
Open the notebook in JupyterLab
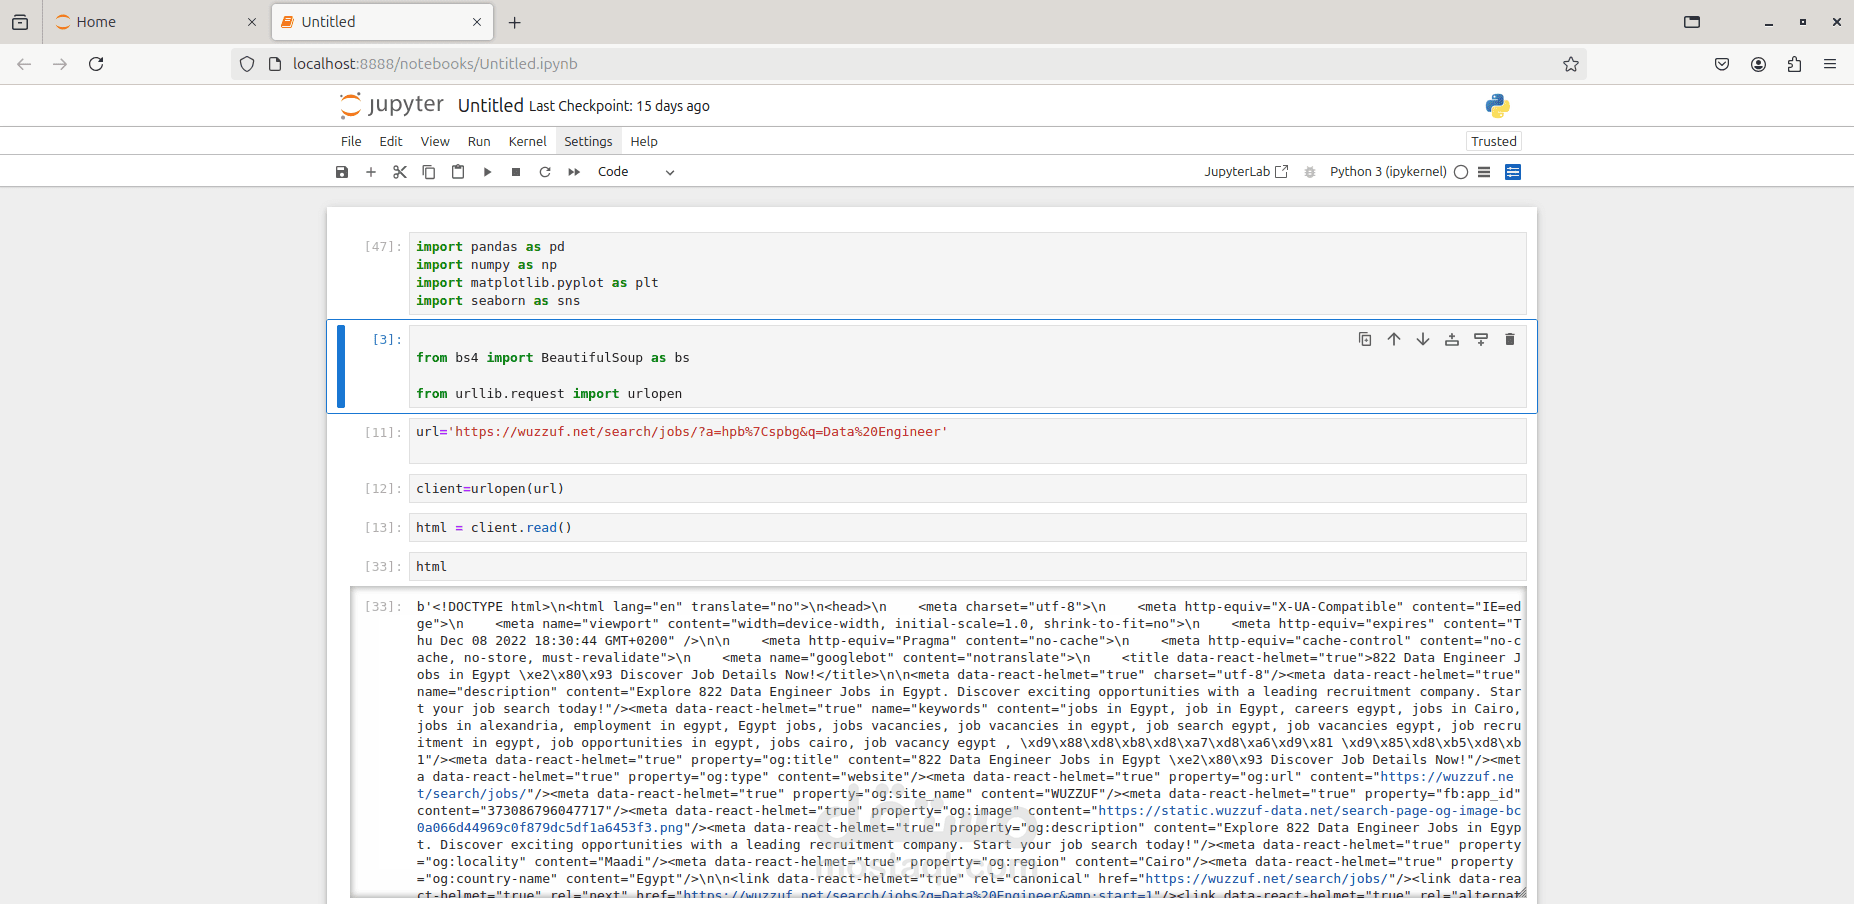pyautogui.click(x=1246, y=172)
